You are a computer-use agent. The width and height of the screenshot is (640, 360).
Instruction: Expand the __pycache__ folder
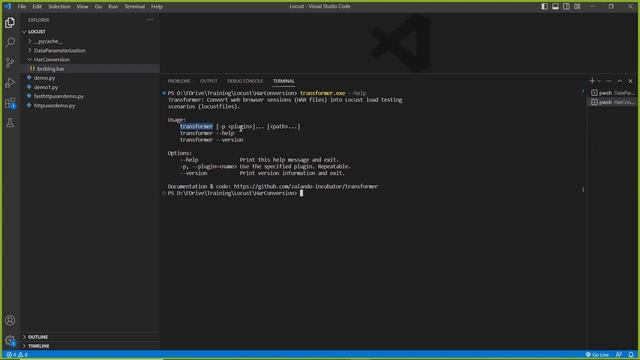(x=91, y=41)
